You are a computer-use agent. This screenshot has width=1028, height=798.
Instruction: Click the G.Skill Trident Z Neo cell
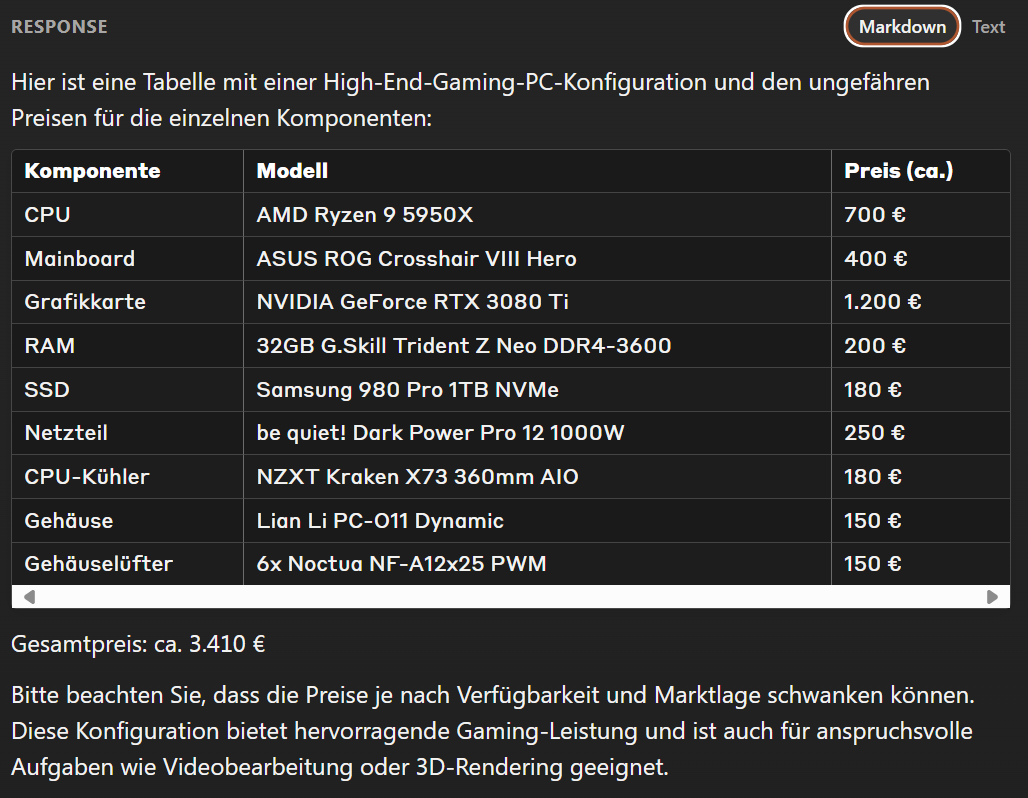pos(537,346)
